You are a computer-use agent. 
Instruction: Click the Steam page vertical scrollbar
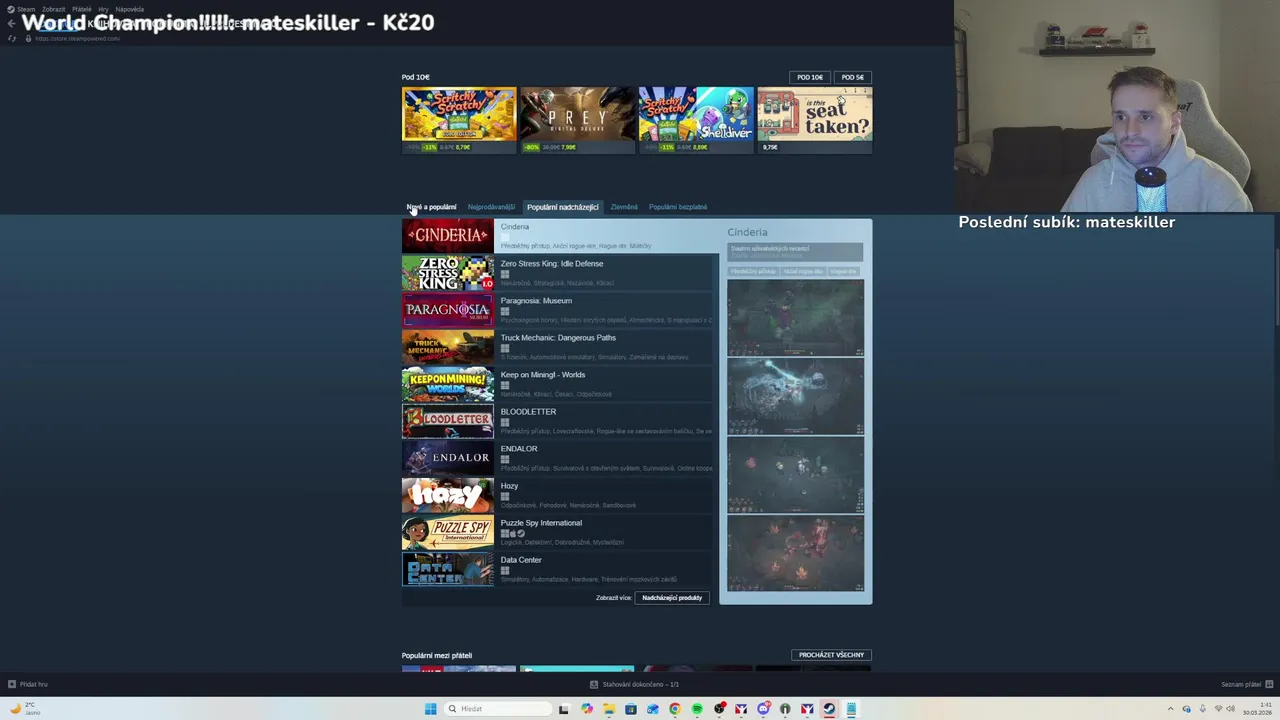pos(1276,285)
